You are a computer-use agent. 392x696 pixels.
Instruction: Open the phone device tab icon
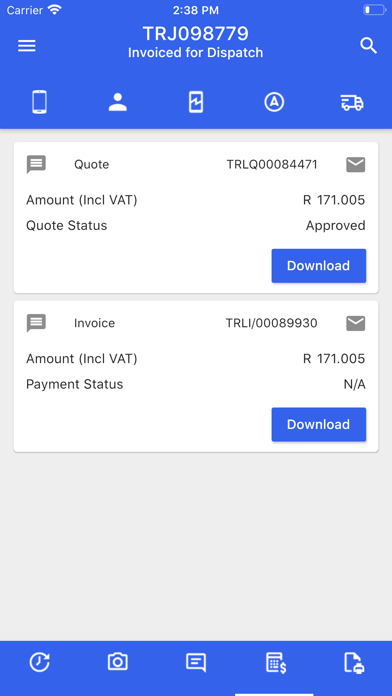tap(40, 102)
